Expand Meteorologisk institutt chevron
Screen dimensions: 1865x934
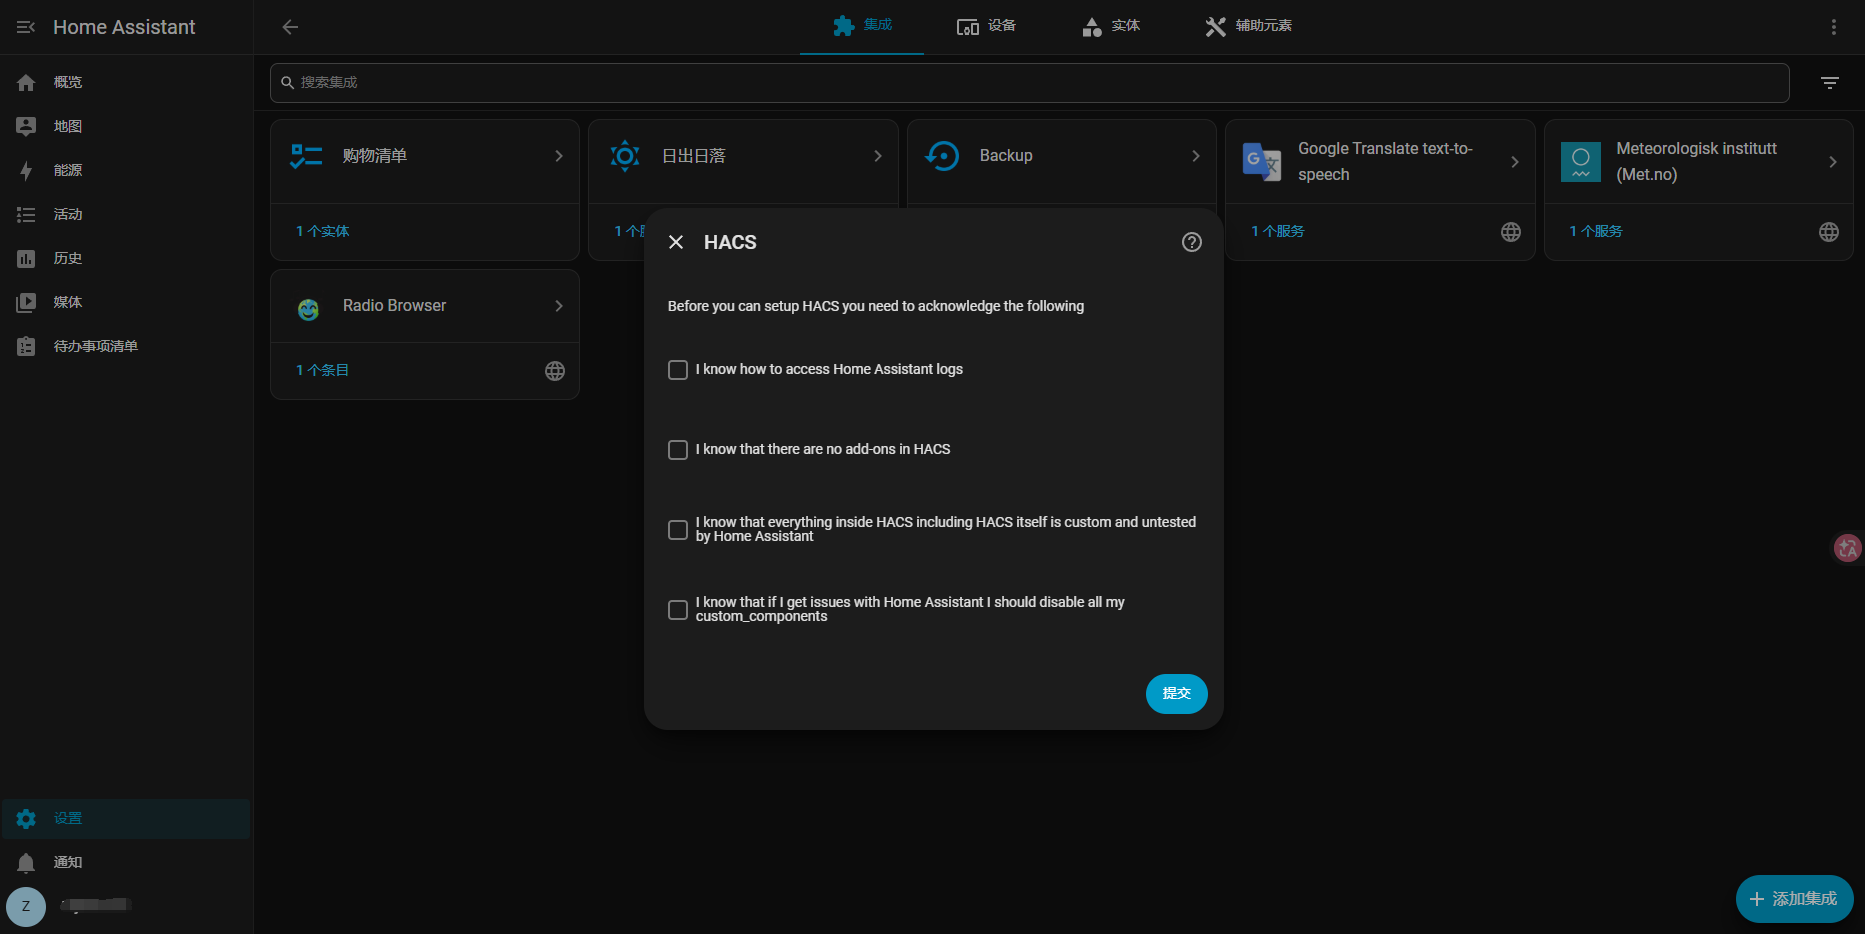[x=1832, y=162]
